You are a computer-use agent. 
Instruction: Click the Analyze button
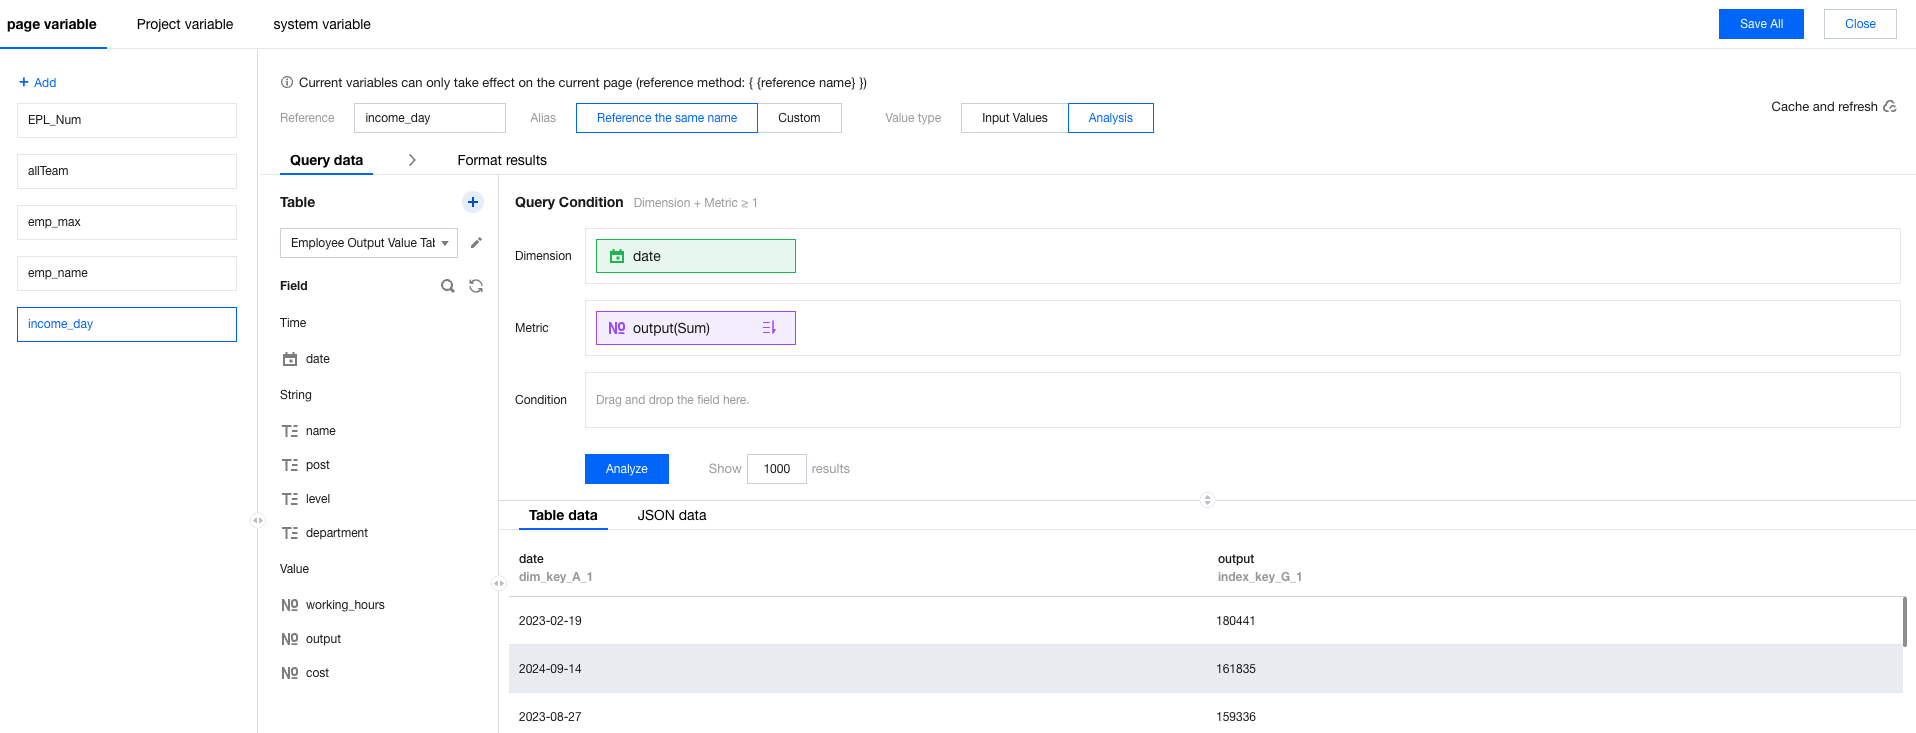(x=626, y=469)
